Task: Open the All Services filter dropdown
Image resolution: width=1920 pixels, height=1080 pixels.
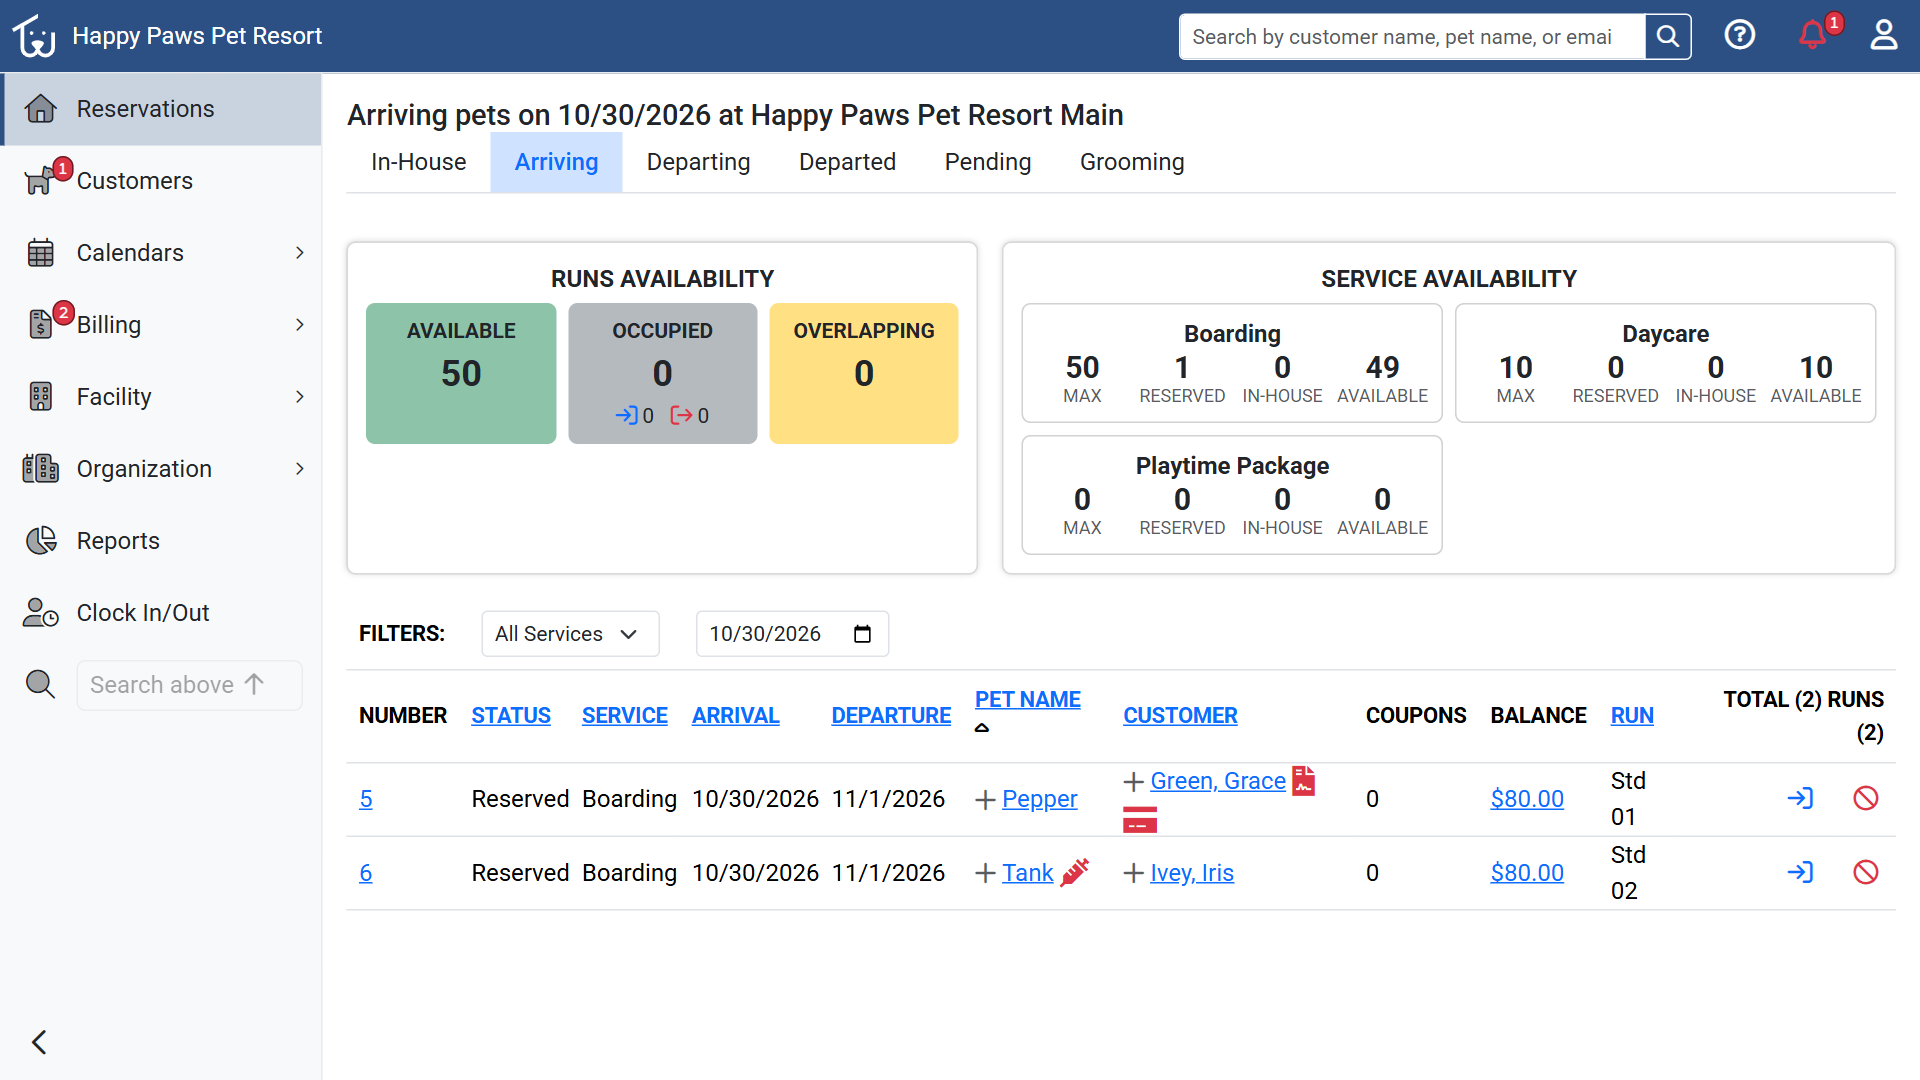Action: coord(570,634)
